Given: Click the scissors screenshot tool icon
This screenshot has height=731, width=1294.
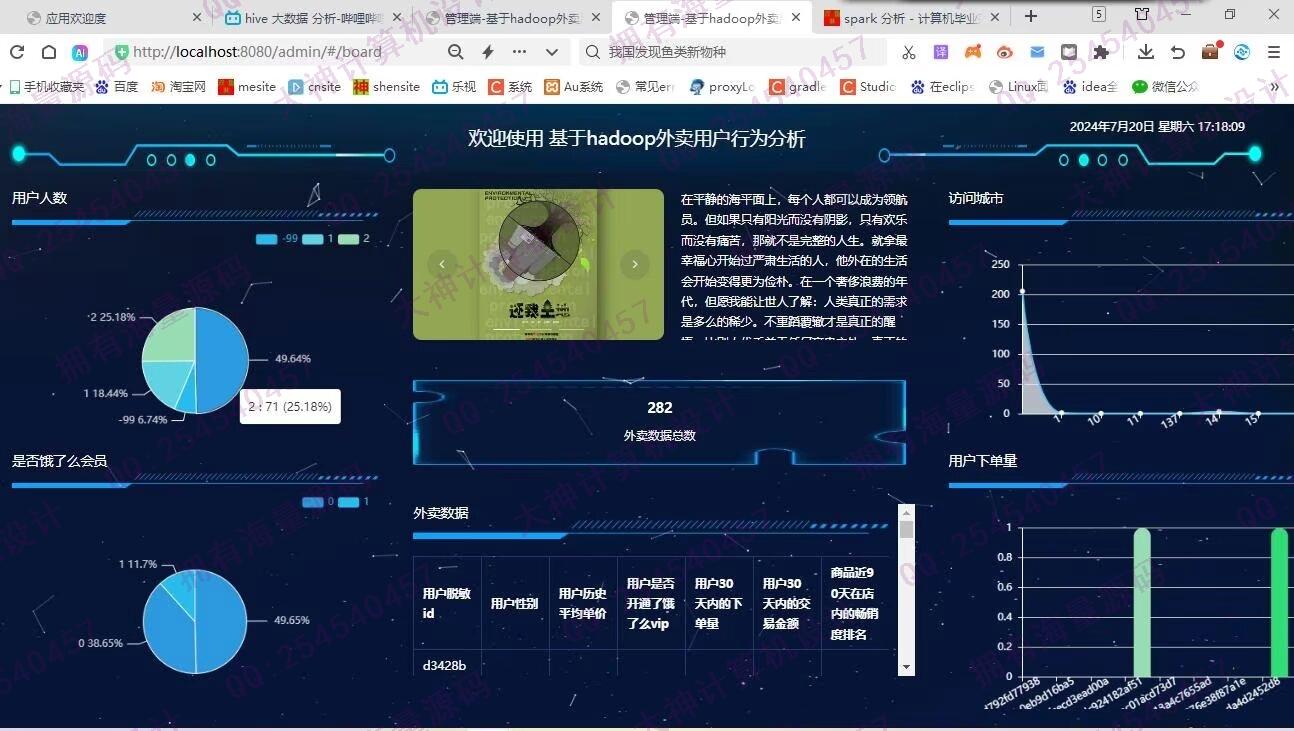Looking at the screenshot, I should pyautogui.click(x=908, y=52).
